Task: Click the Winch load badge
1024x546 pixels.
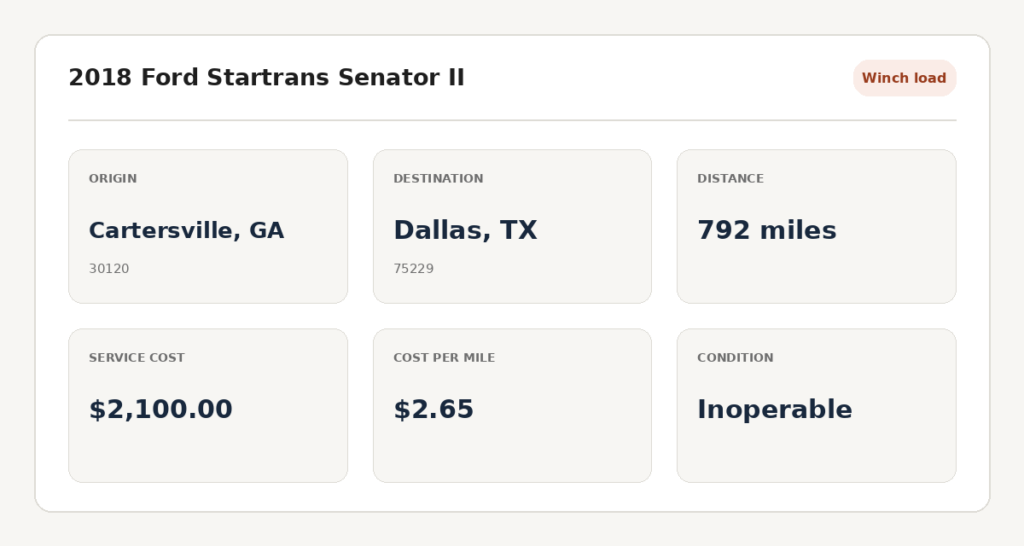Action: click(x=904, y=78)
